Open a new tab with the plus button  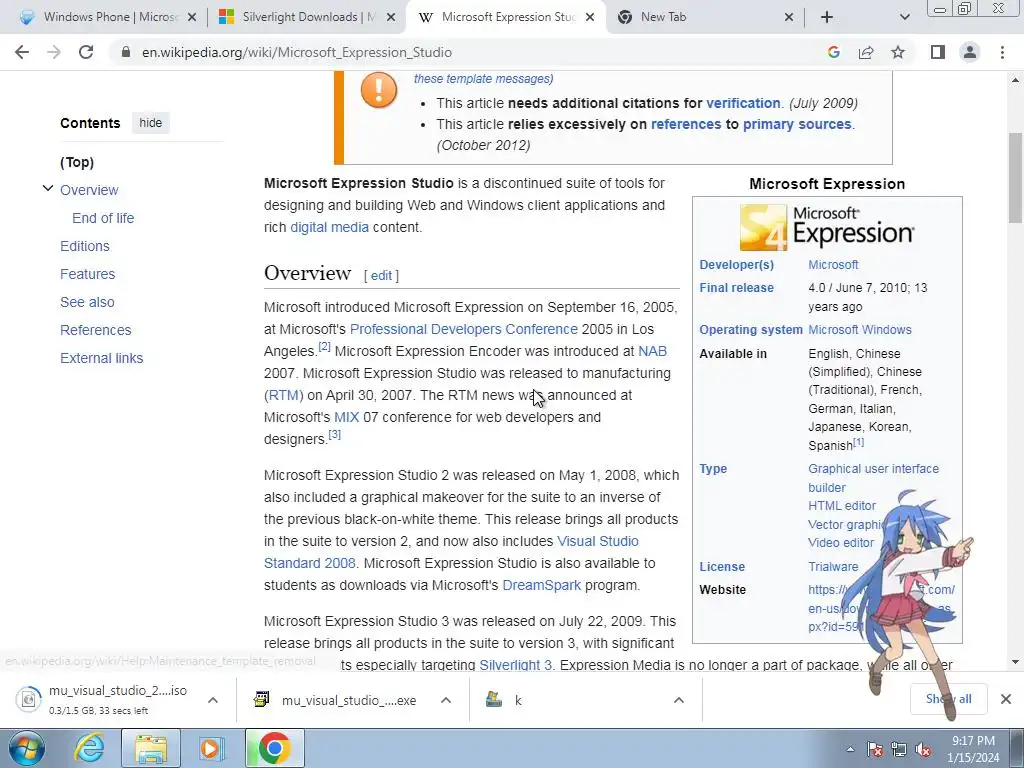(x=827, y=17)
